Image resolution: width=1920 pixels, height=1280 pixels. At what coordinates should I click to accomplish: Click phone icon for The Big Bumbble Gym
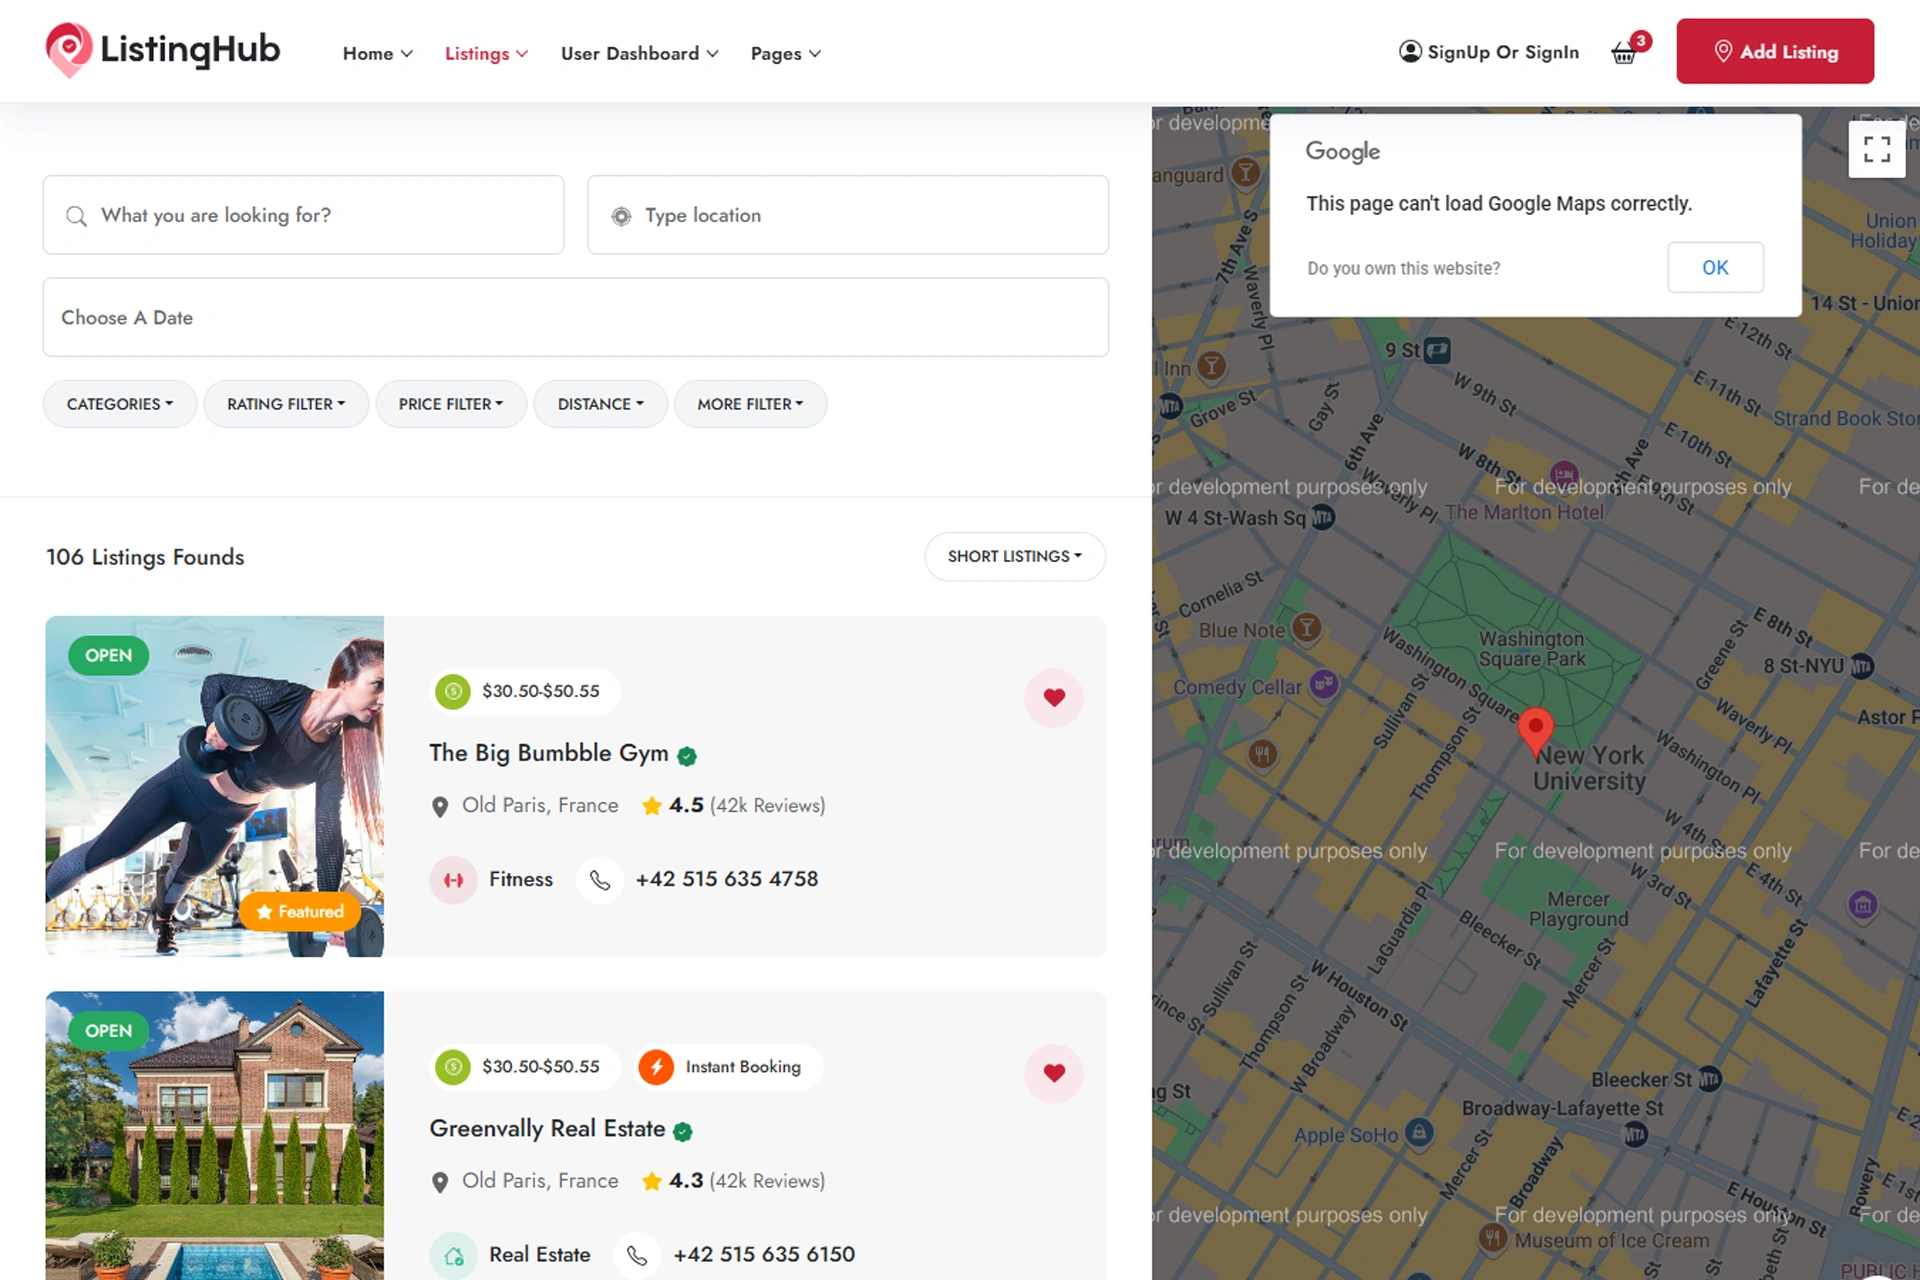pyautogui.click(x=600, y=880)
